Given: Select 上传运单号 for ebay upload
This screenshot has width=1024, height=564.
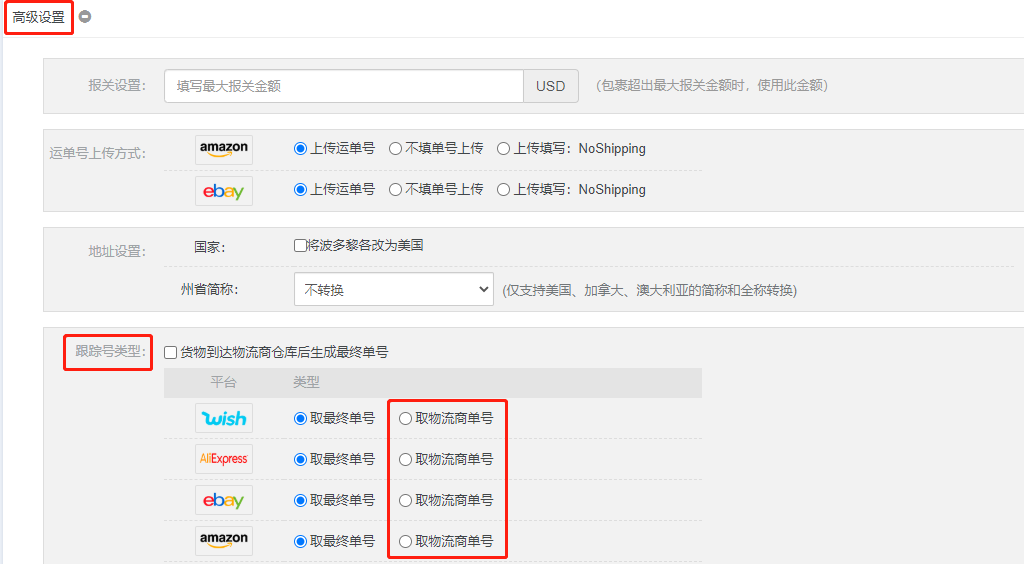Looking at the screenshot, I should coord(300,190).
